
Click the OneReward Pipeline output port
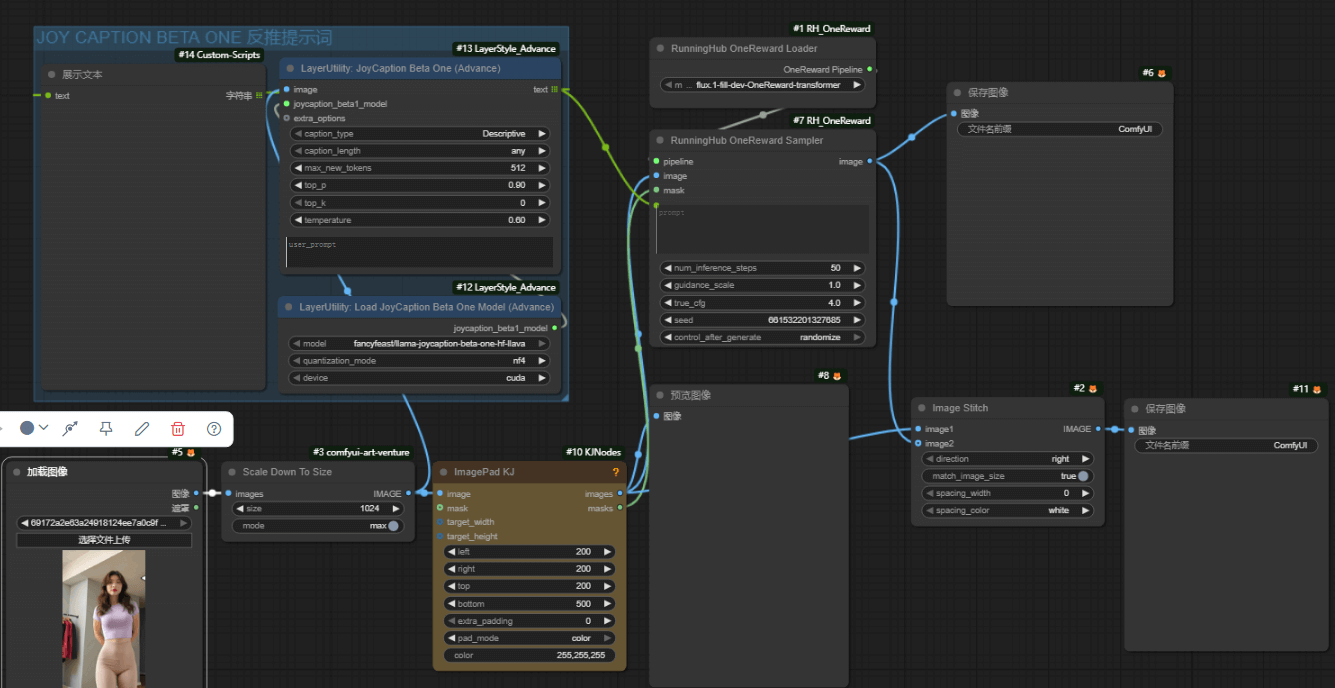869,69
